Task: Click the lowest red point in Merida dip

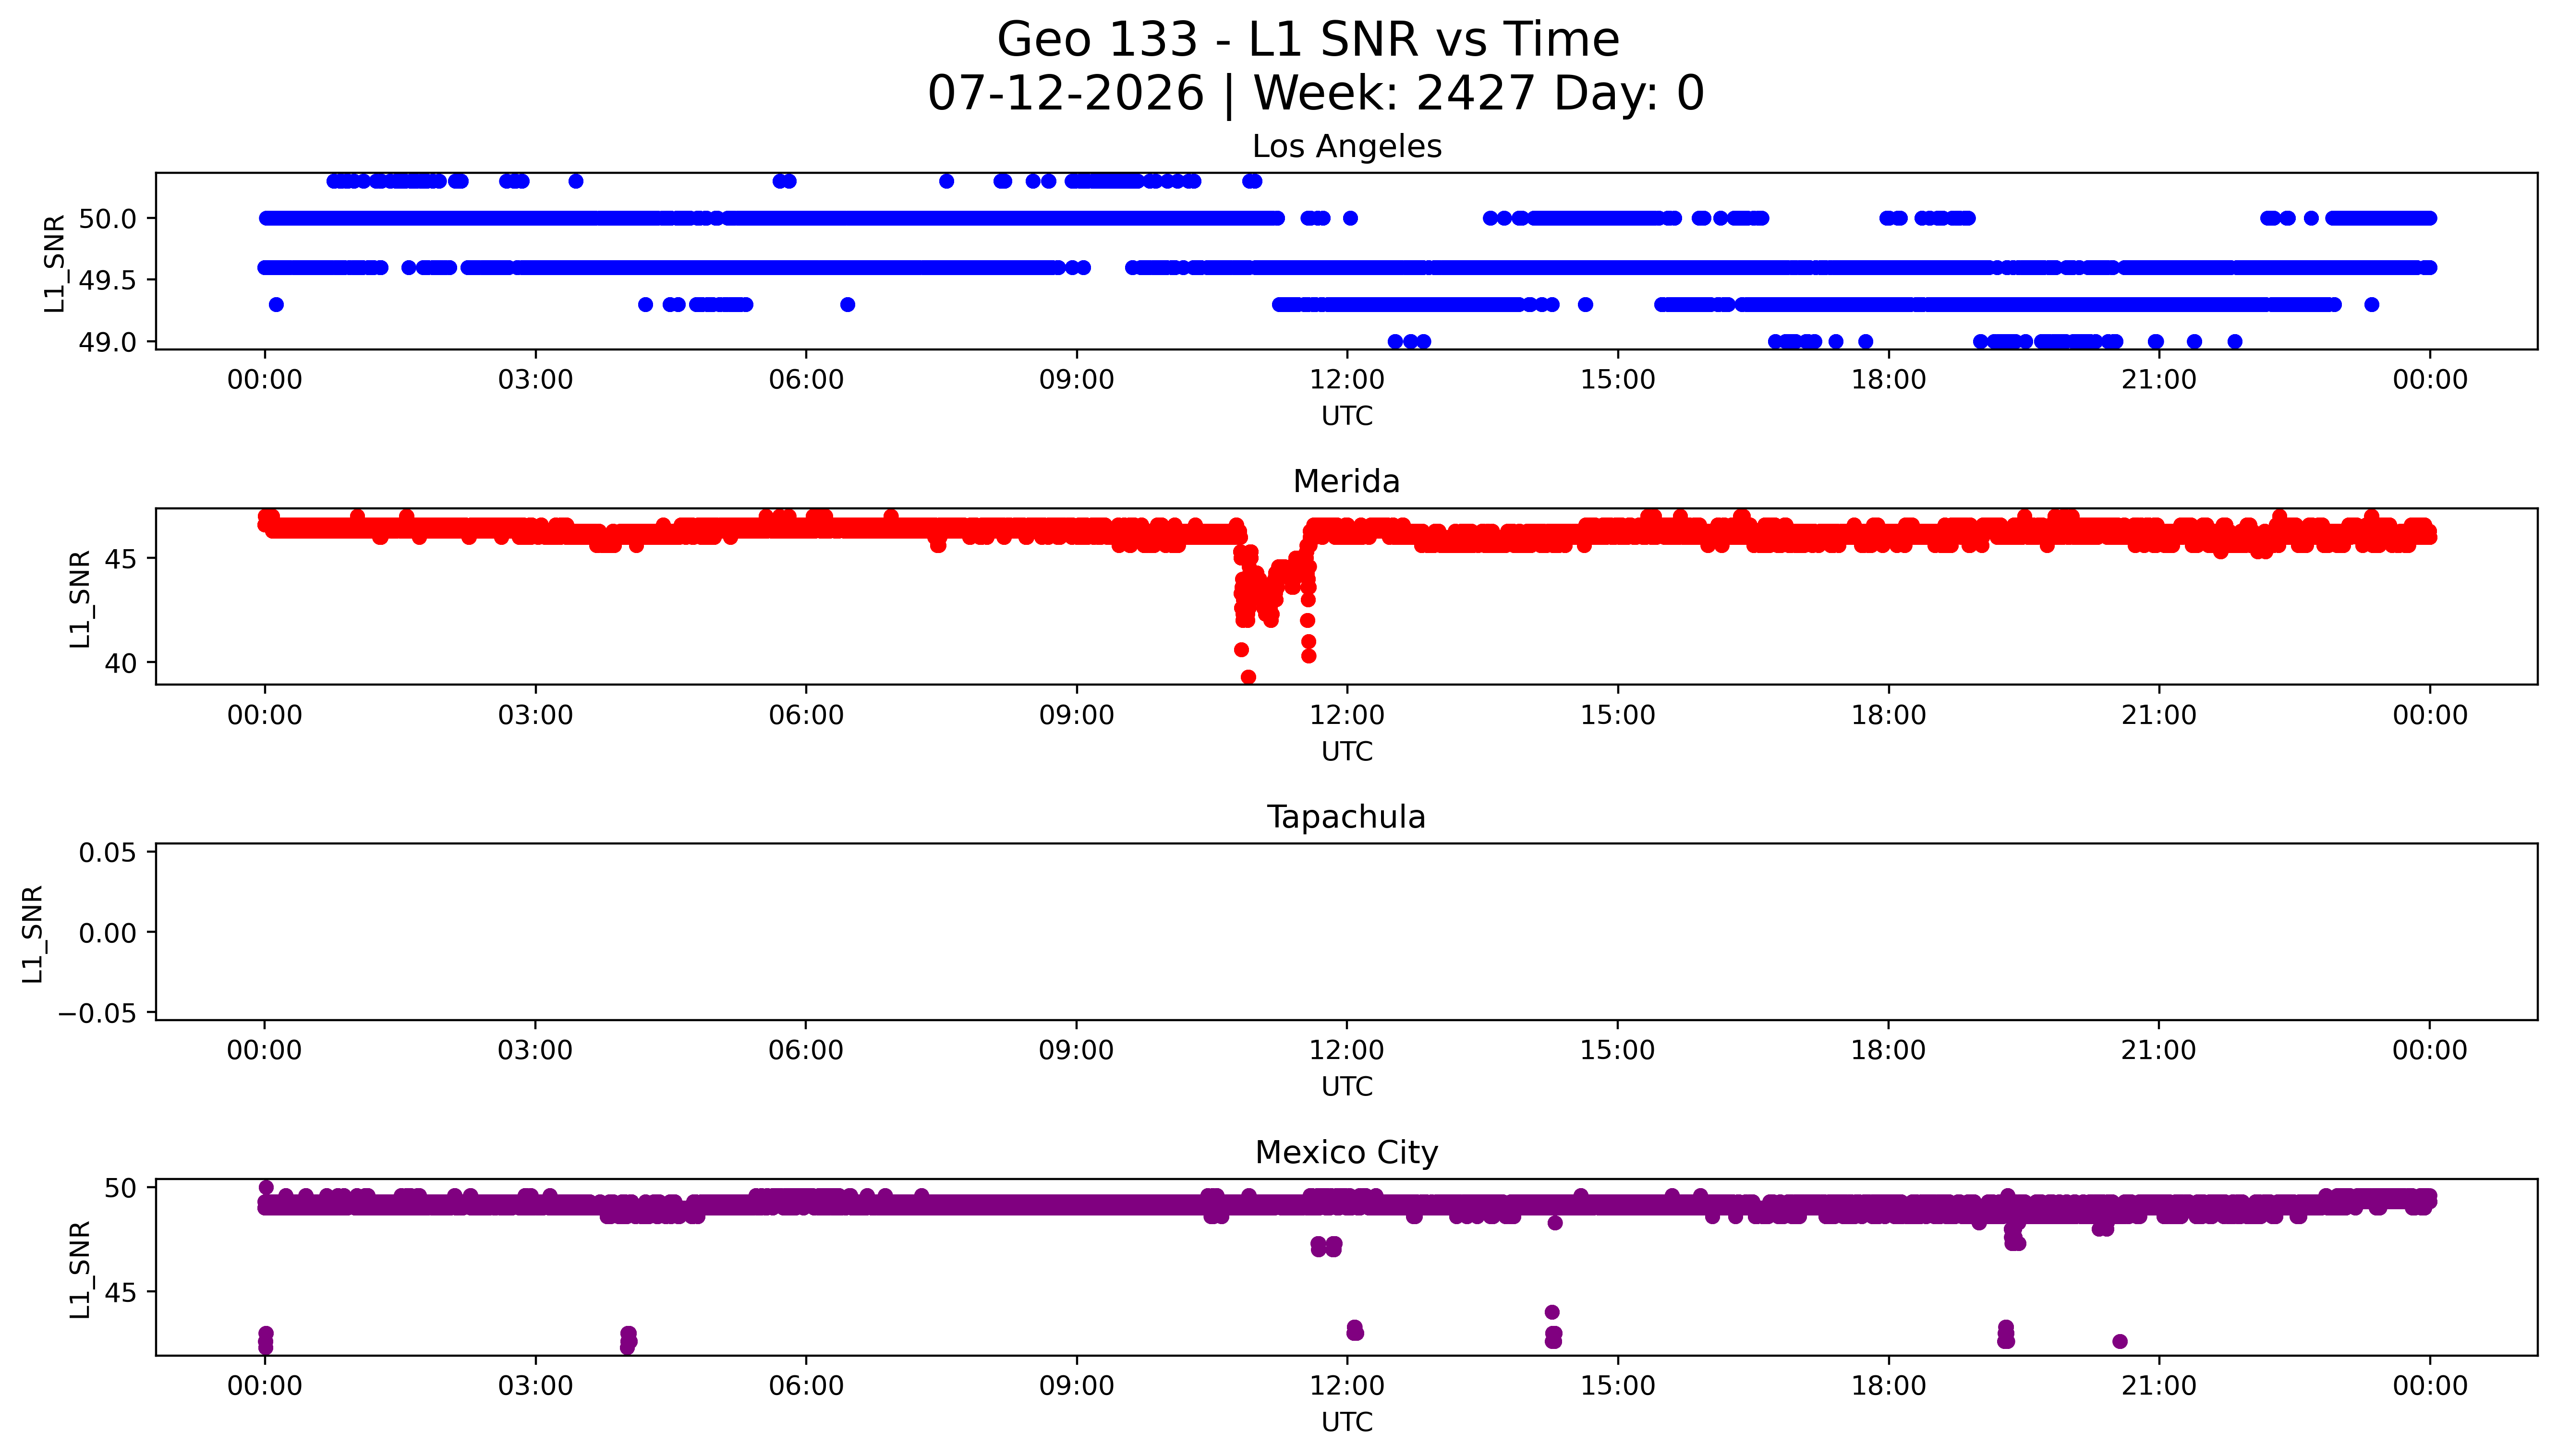Action: (1248, 677)
